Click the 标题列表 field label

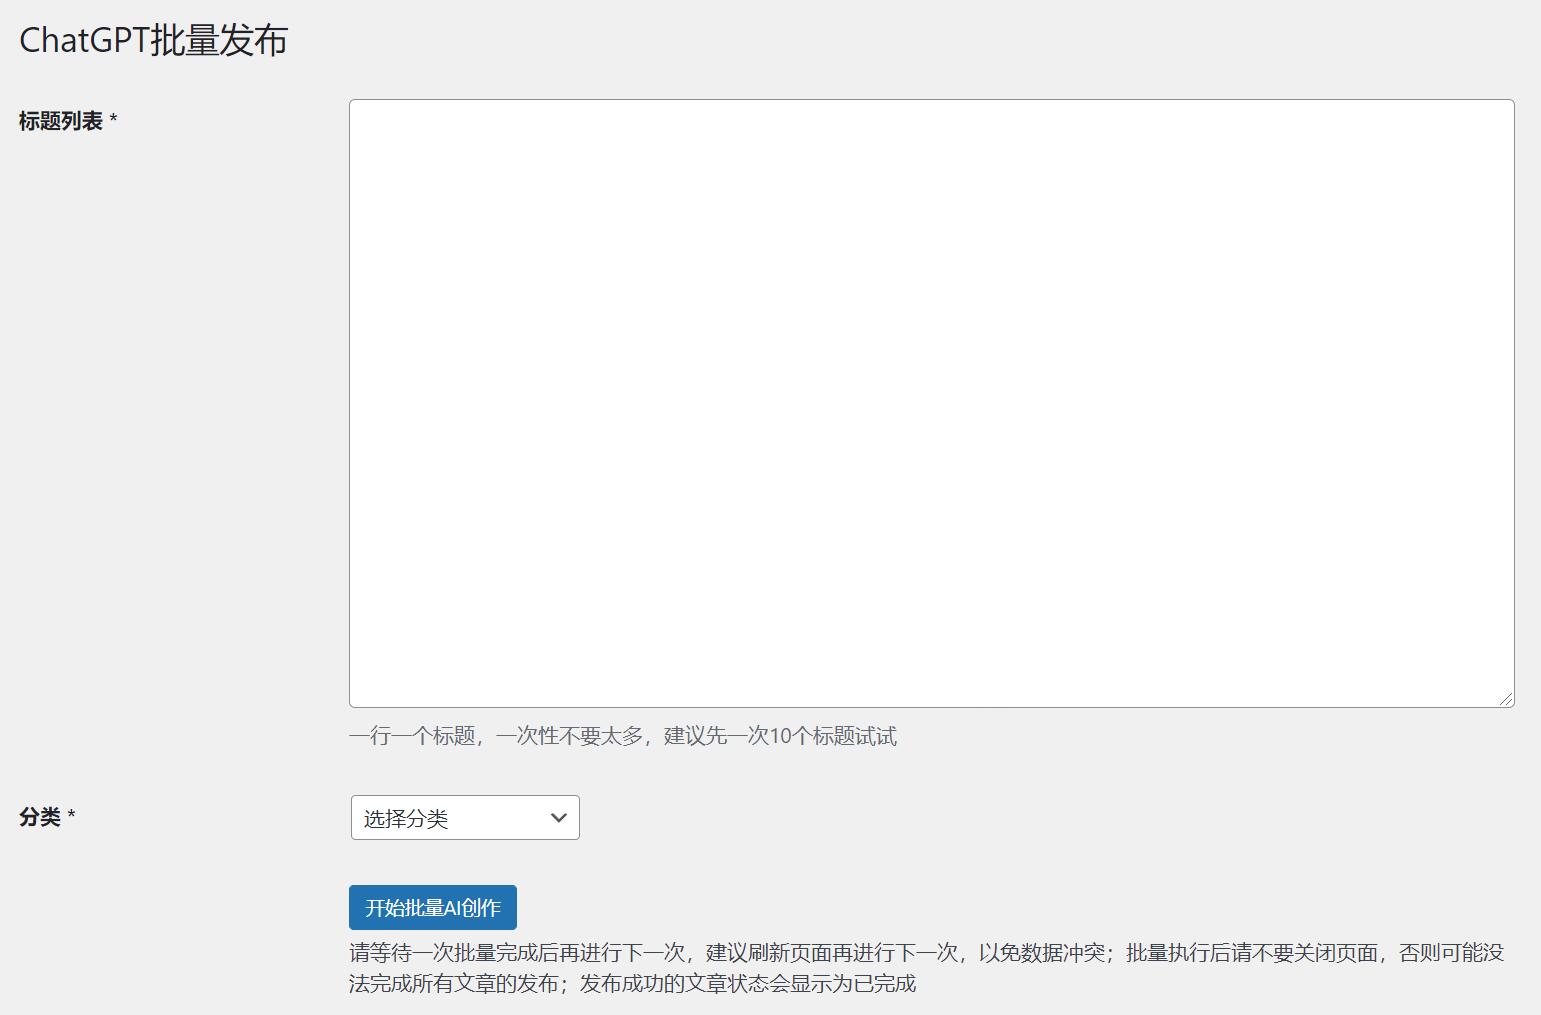[x=68, y=121]
